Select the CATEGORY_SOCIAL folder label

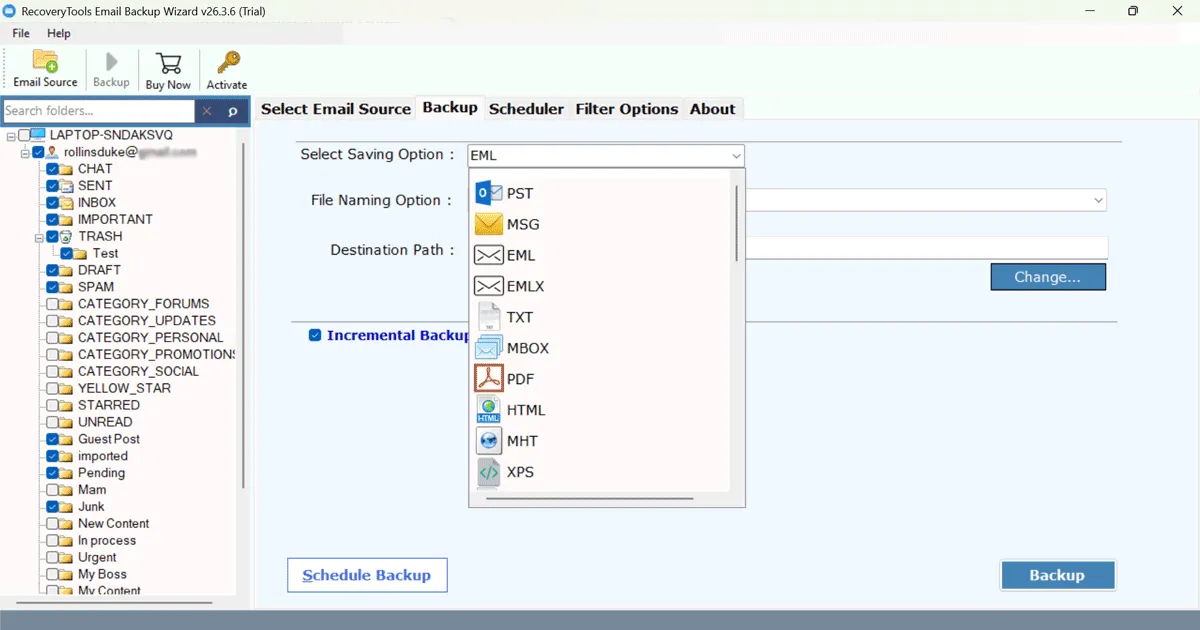[138, 371]
